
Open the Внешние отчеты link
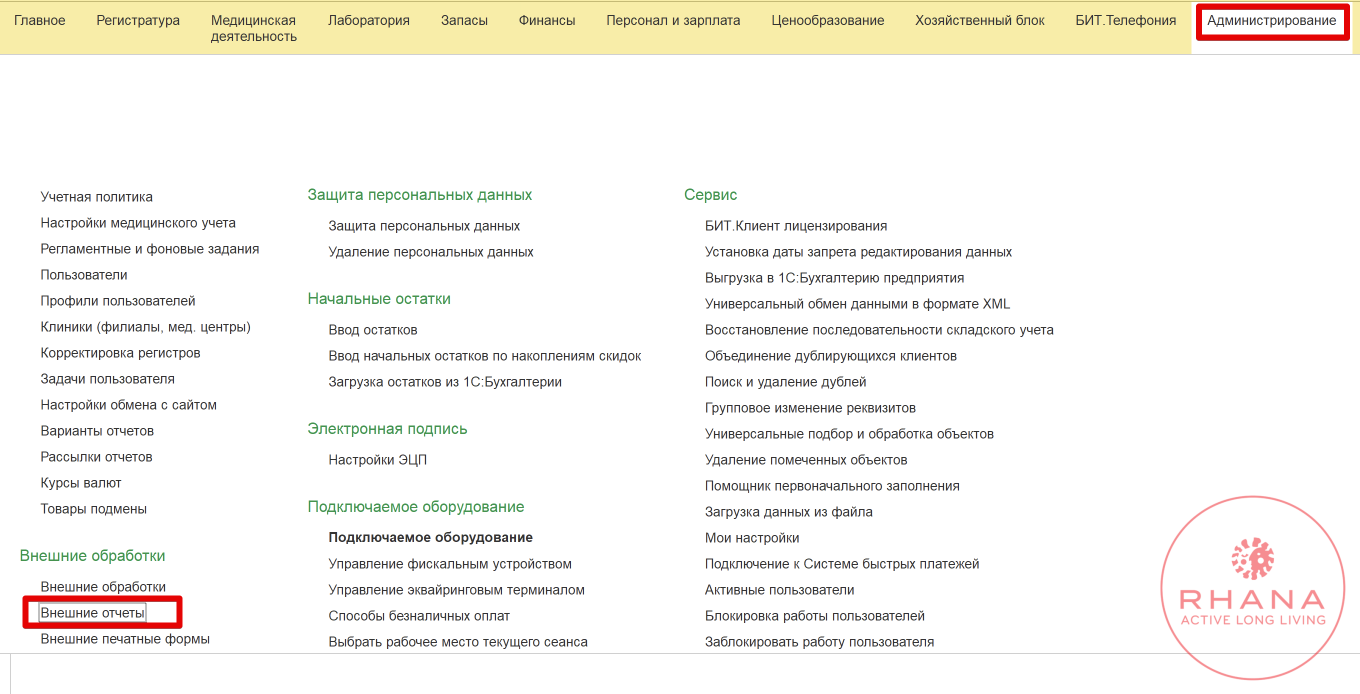click(93, 613)
